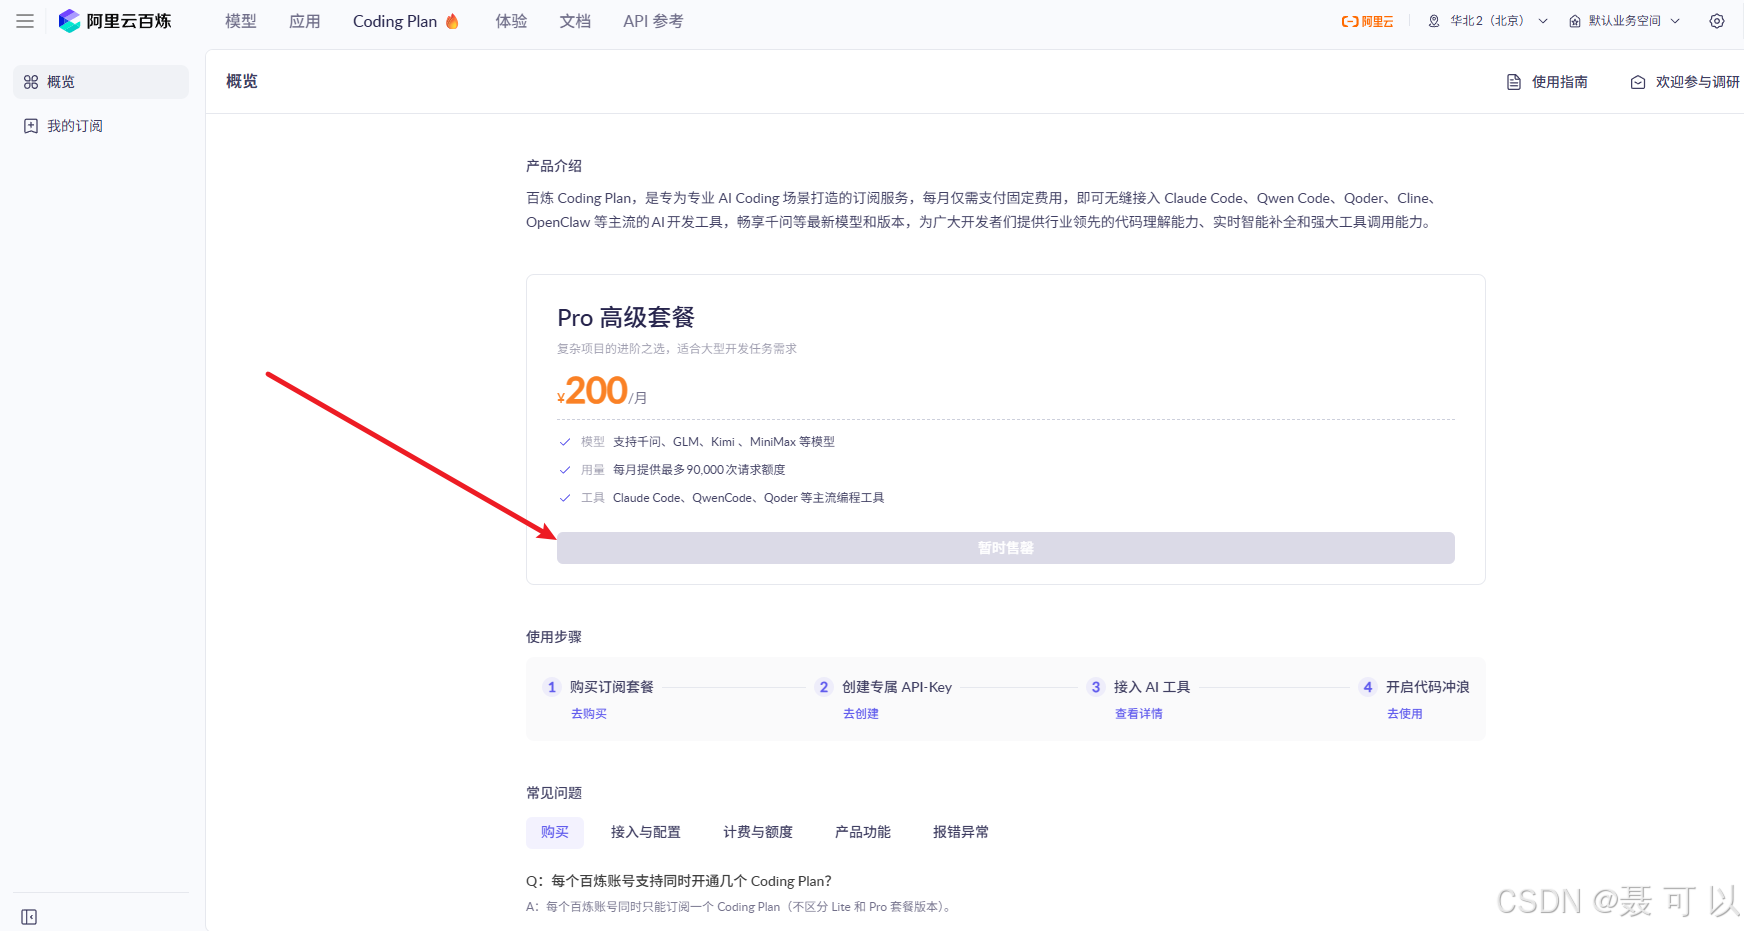Viewport: 1744px width, 931px height.
Task: Click the 阿里云百炼 logo
Action: pos(115,21)
